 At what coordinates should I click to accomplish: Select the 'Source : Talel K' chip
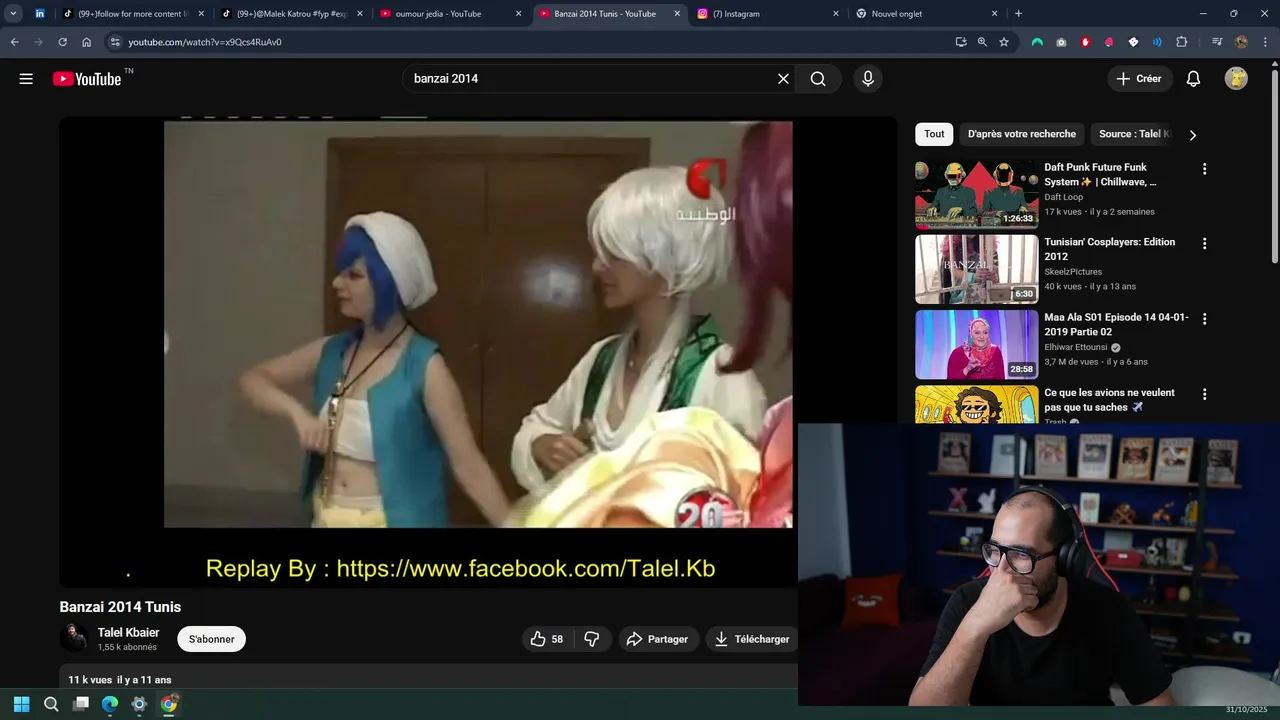pos(1133,134)
